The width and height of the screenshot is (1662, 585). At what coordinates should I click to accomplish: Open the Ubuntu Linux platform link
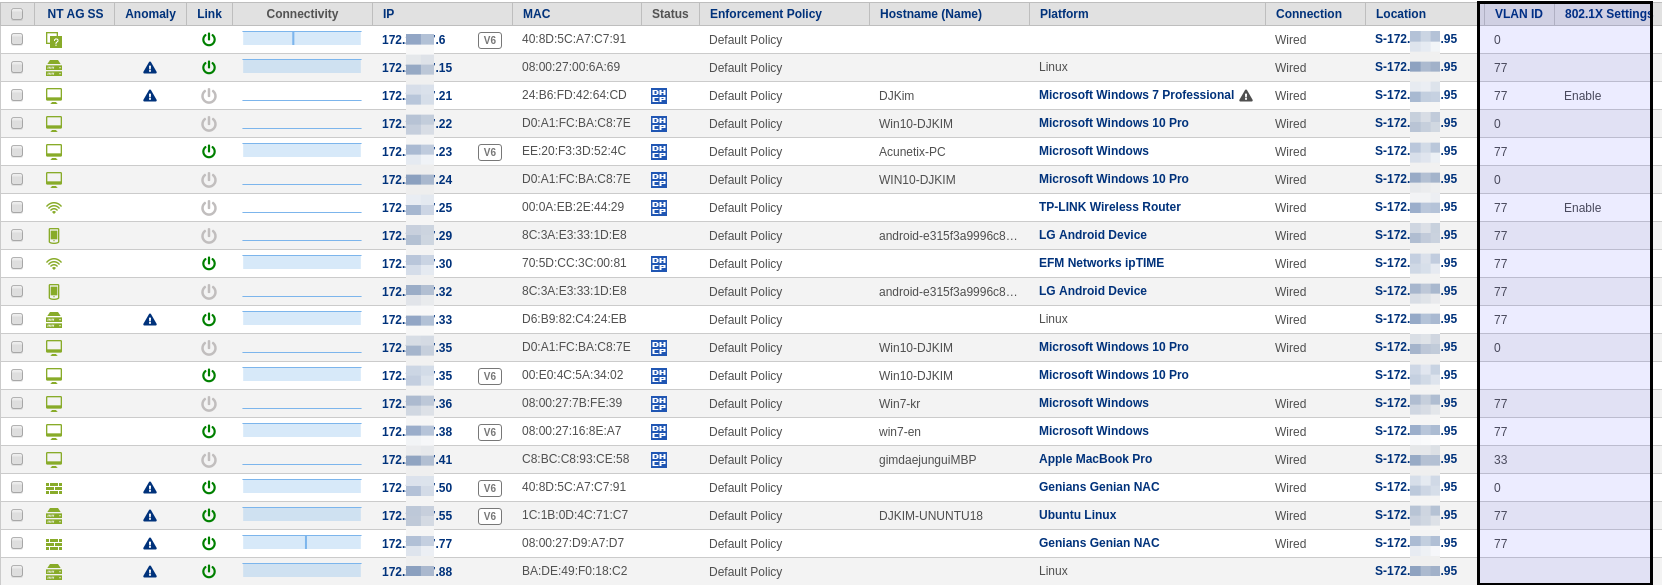[1077, 515]
